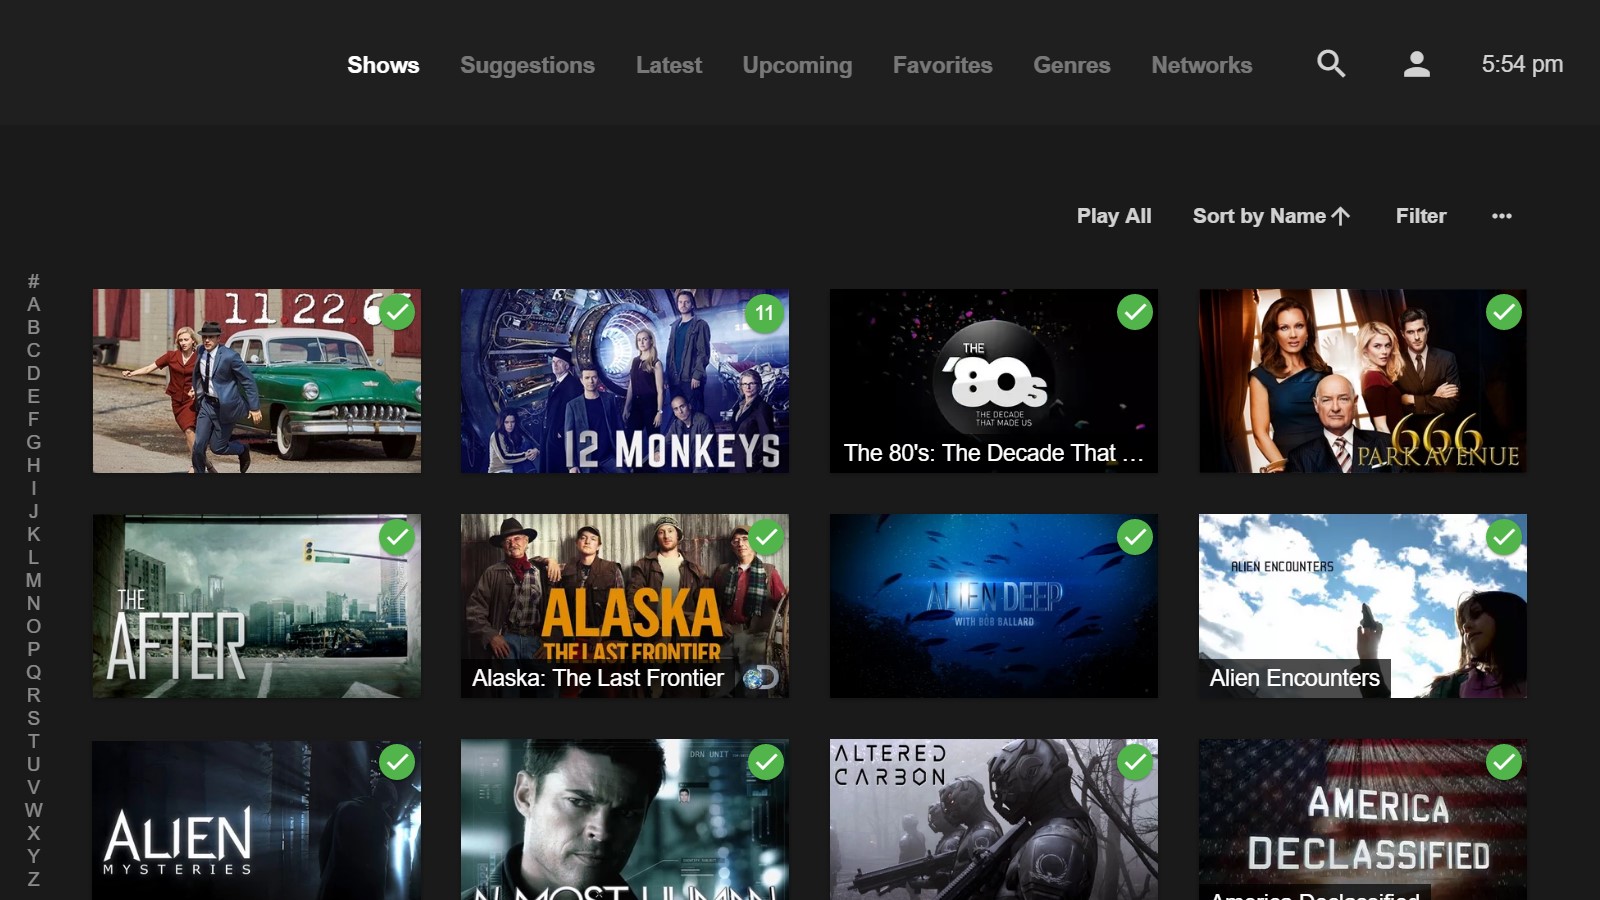1600x900 pixels.
Task: Open the Altered Carbon poster
Action: click(x=994, y=820)
